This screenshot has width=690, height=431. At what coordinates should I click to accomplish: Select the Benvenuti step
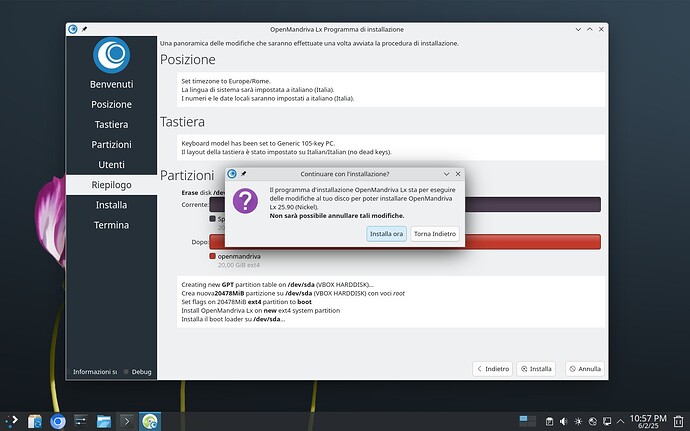[111, 84]
